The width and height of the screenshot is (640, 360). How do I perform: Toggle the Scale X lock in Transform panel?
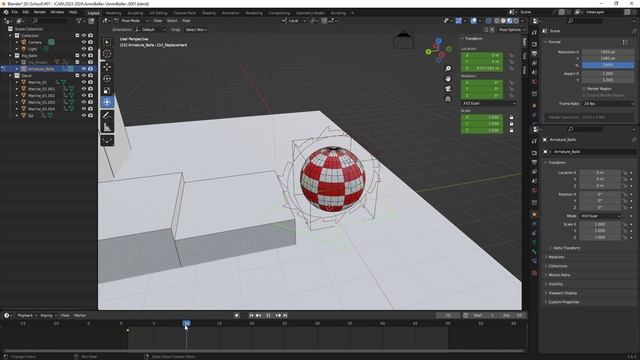click(x=511, y=118)
